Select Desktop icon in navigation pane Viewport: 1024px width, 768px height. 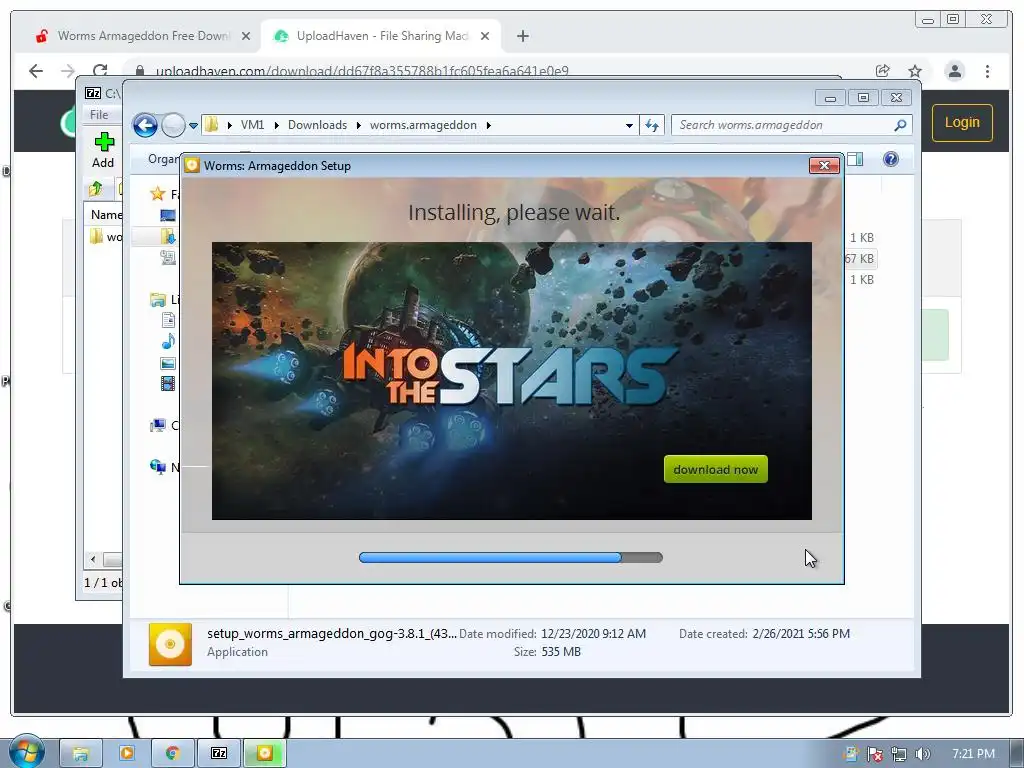coord(168,215)
